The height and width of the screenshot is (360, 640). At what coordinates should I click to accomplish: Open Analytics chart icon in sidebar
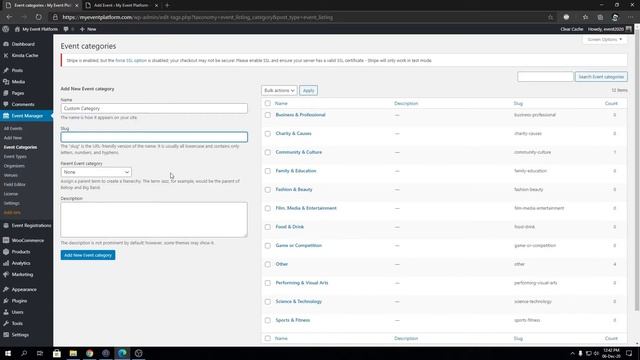[6, 263]
